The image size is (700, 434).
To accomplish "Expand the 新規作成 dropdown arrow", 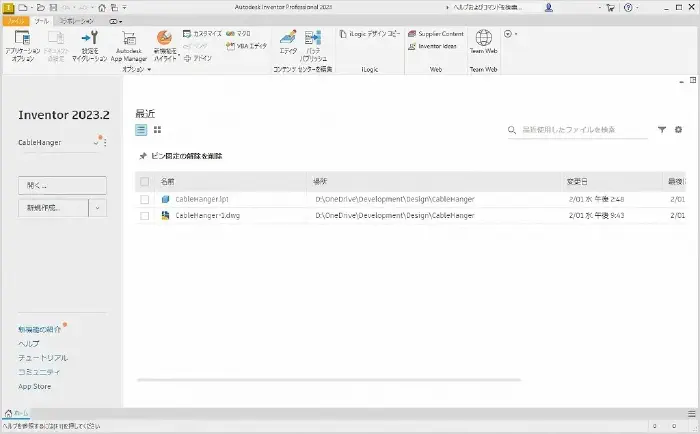I will [98, 208].
